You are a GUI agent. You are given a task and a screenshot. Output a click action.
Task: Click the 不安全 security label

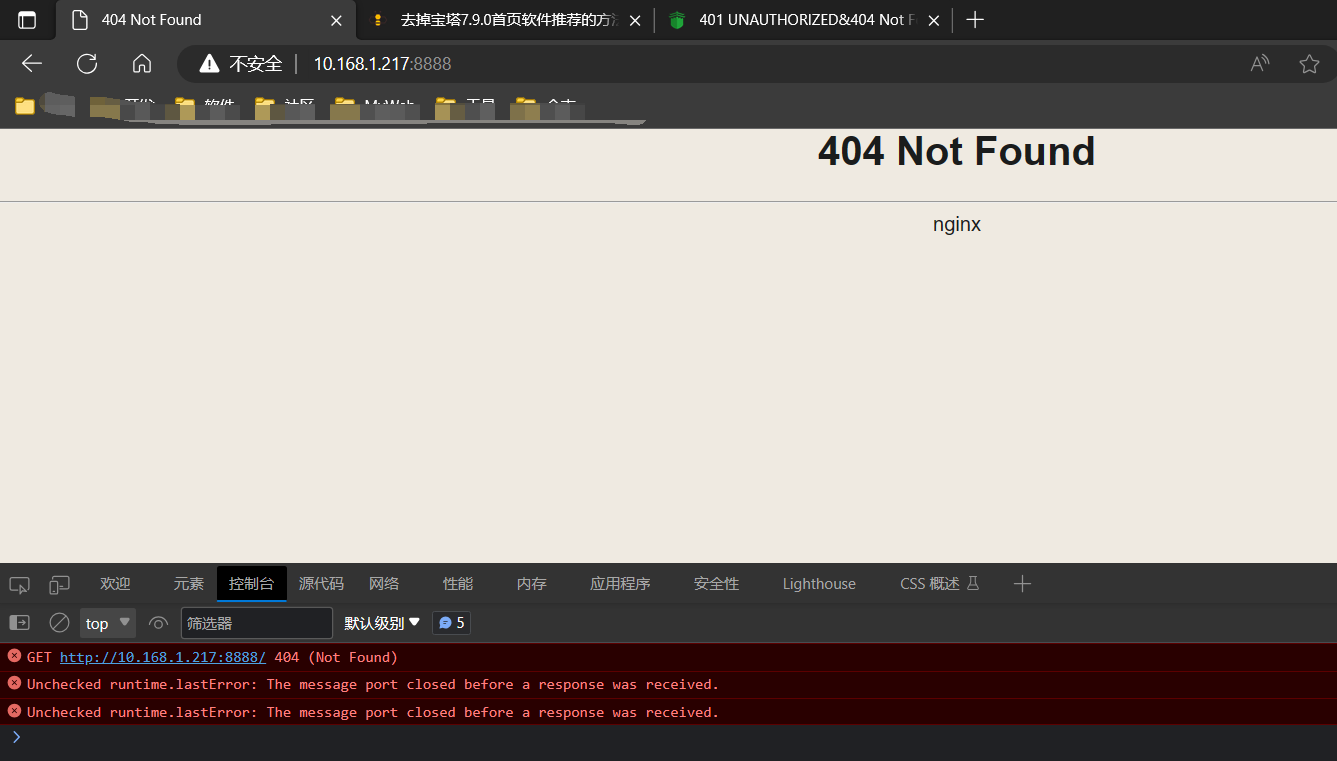256,64
